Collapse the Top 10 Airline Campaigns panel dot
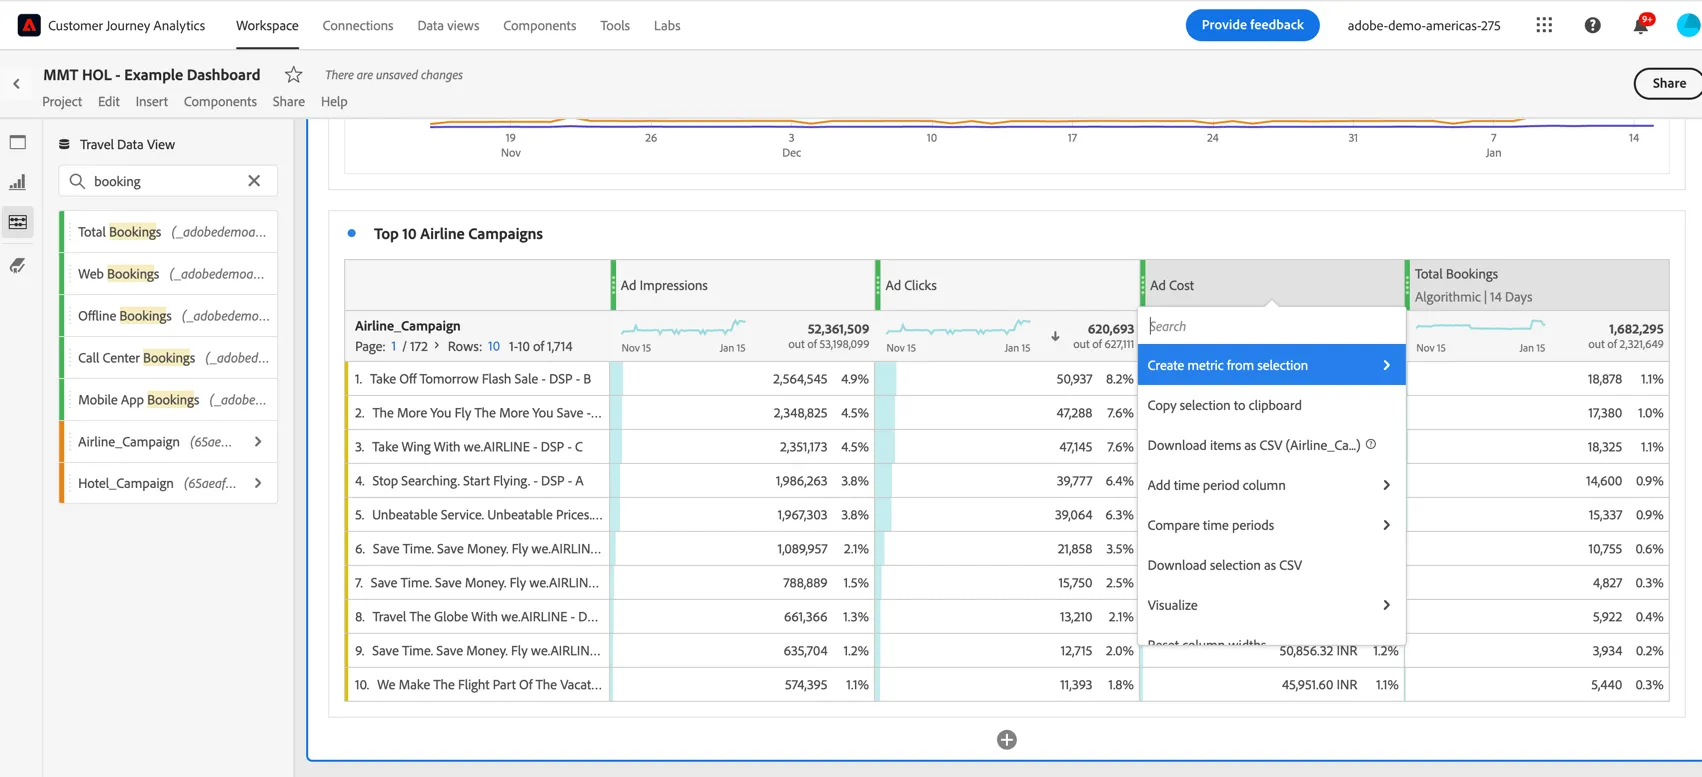This screenshot has height=777, width=1702. (351, 233)
